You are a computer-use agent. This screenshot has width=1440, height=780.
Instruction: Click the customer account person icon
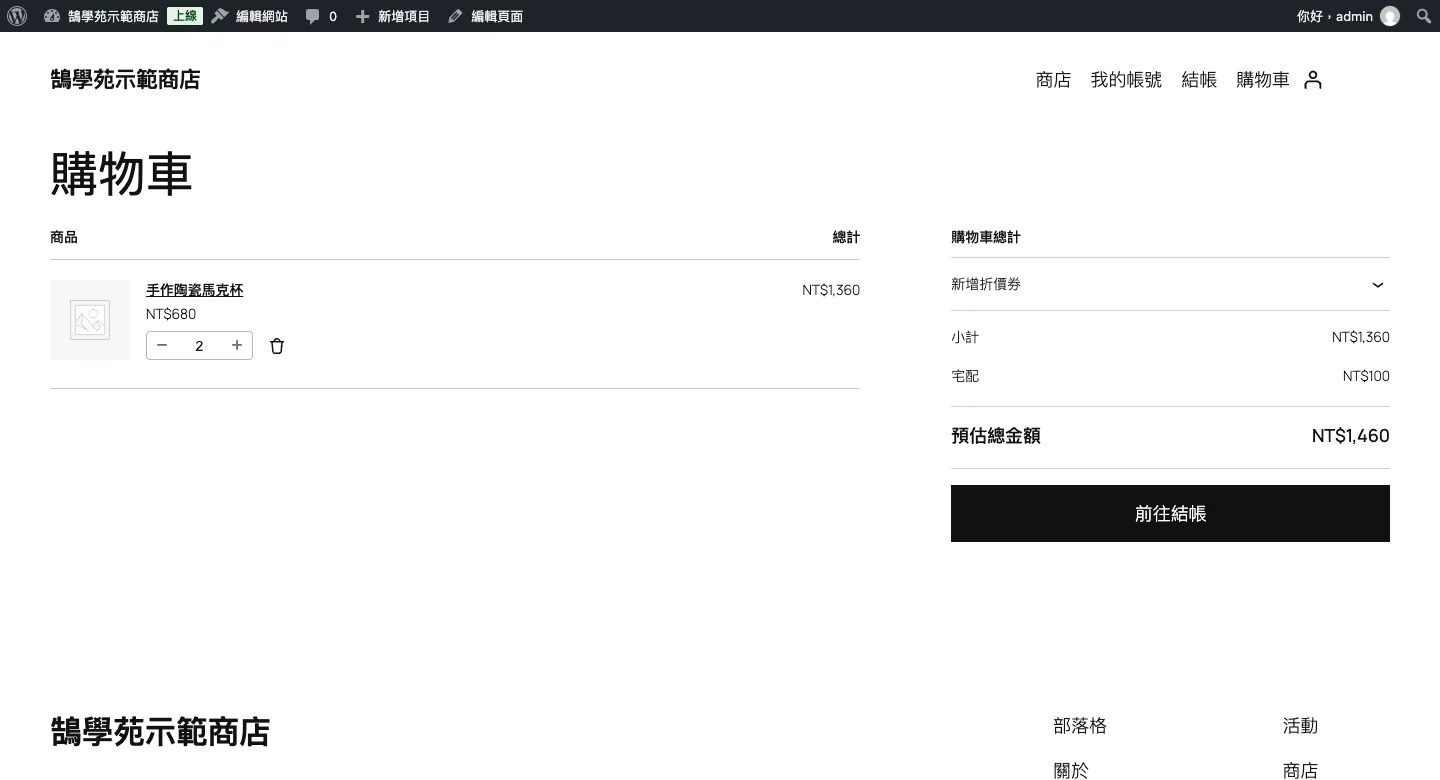[x=1313, y=80]
